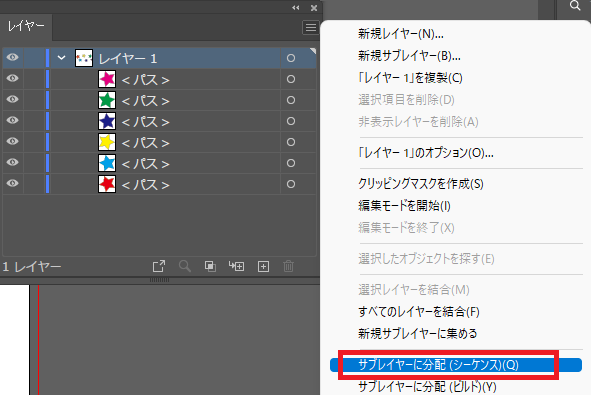Click the create new layer plus icon
591x395 pixels.
[263, 266]
